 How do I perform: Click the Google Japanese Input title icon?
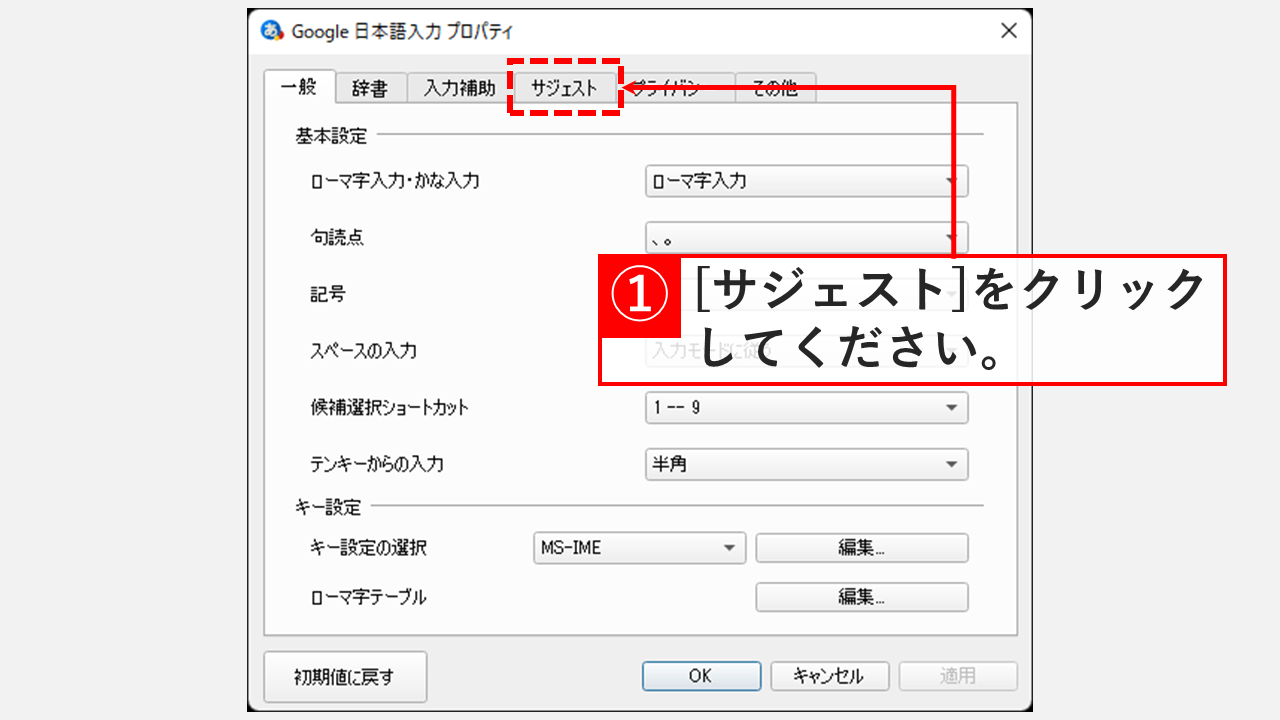tap(271, 31)
